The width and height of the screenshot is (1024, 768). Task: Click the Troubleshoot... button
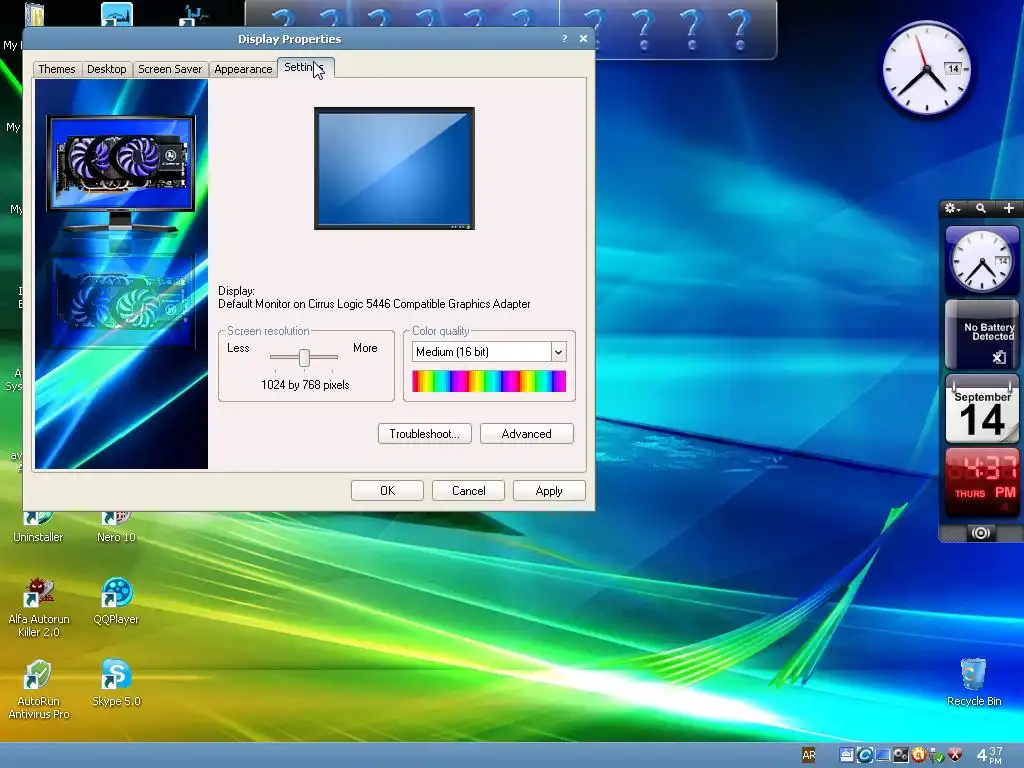tap(424, 434)
